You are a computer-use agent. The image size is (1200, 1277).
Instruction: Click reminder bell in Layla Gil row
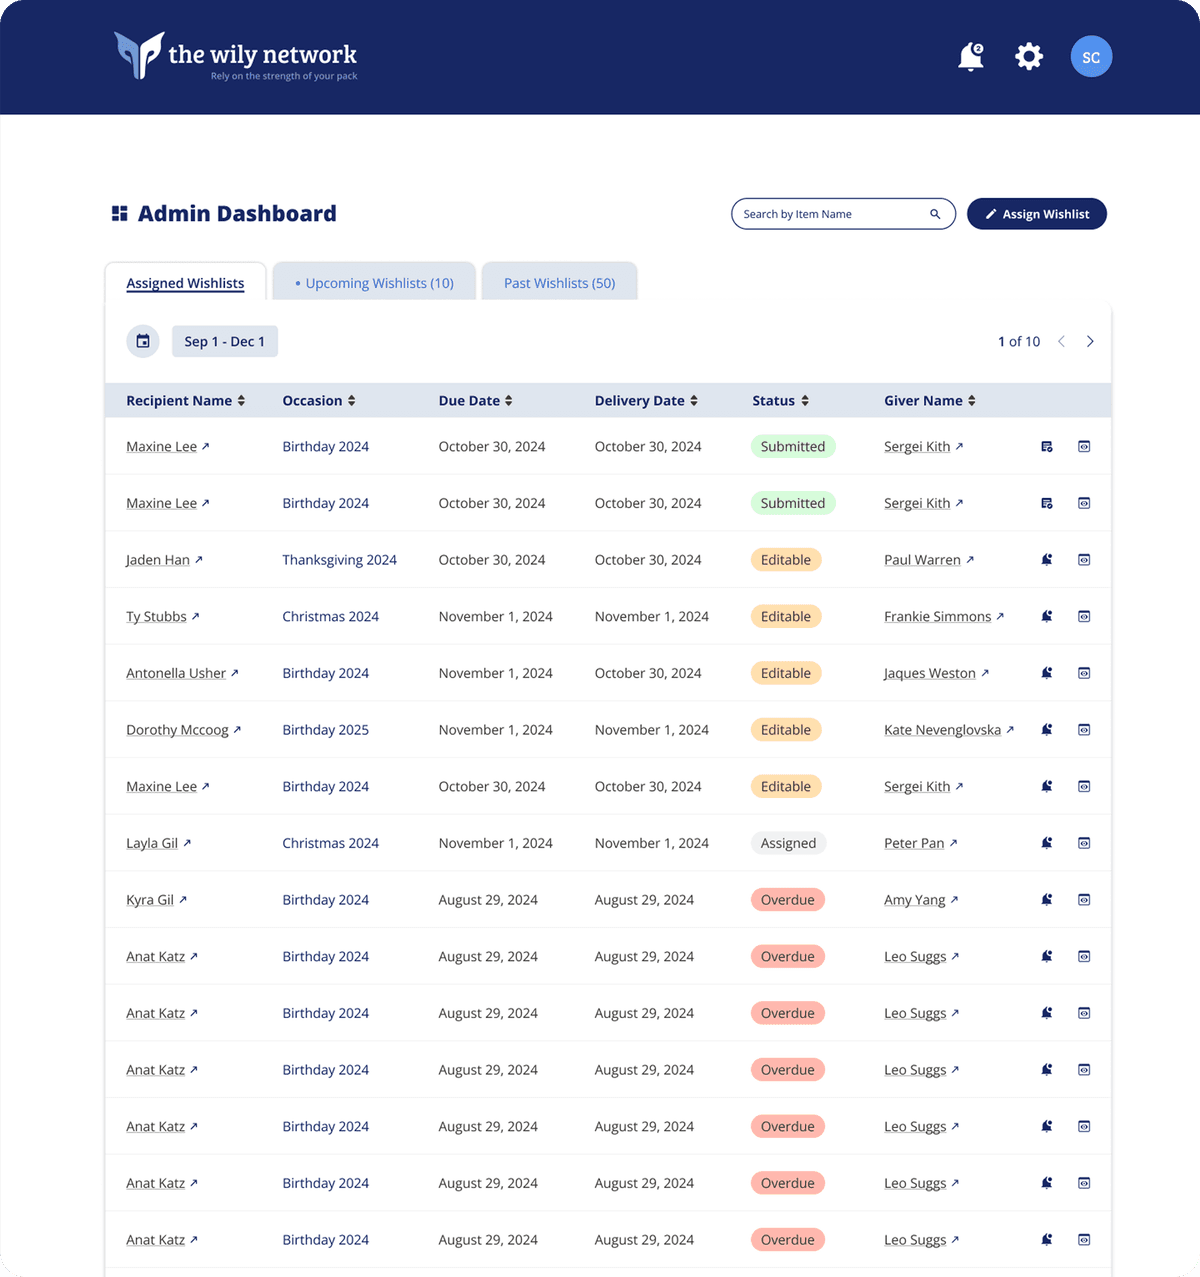coord(1047,843)
